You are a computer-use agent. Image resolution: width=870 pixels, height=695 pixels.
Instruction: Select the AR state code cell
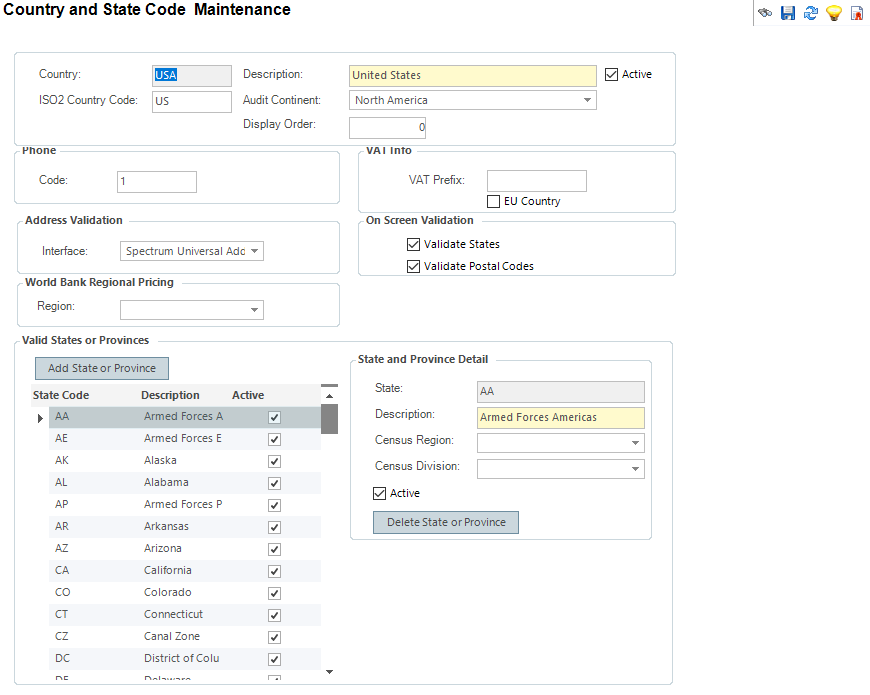point(62,526)
